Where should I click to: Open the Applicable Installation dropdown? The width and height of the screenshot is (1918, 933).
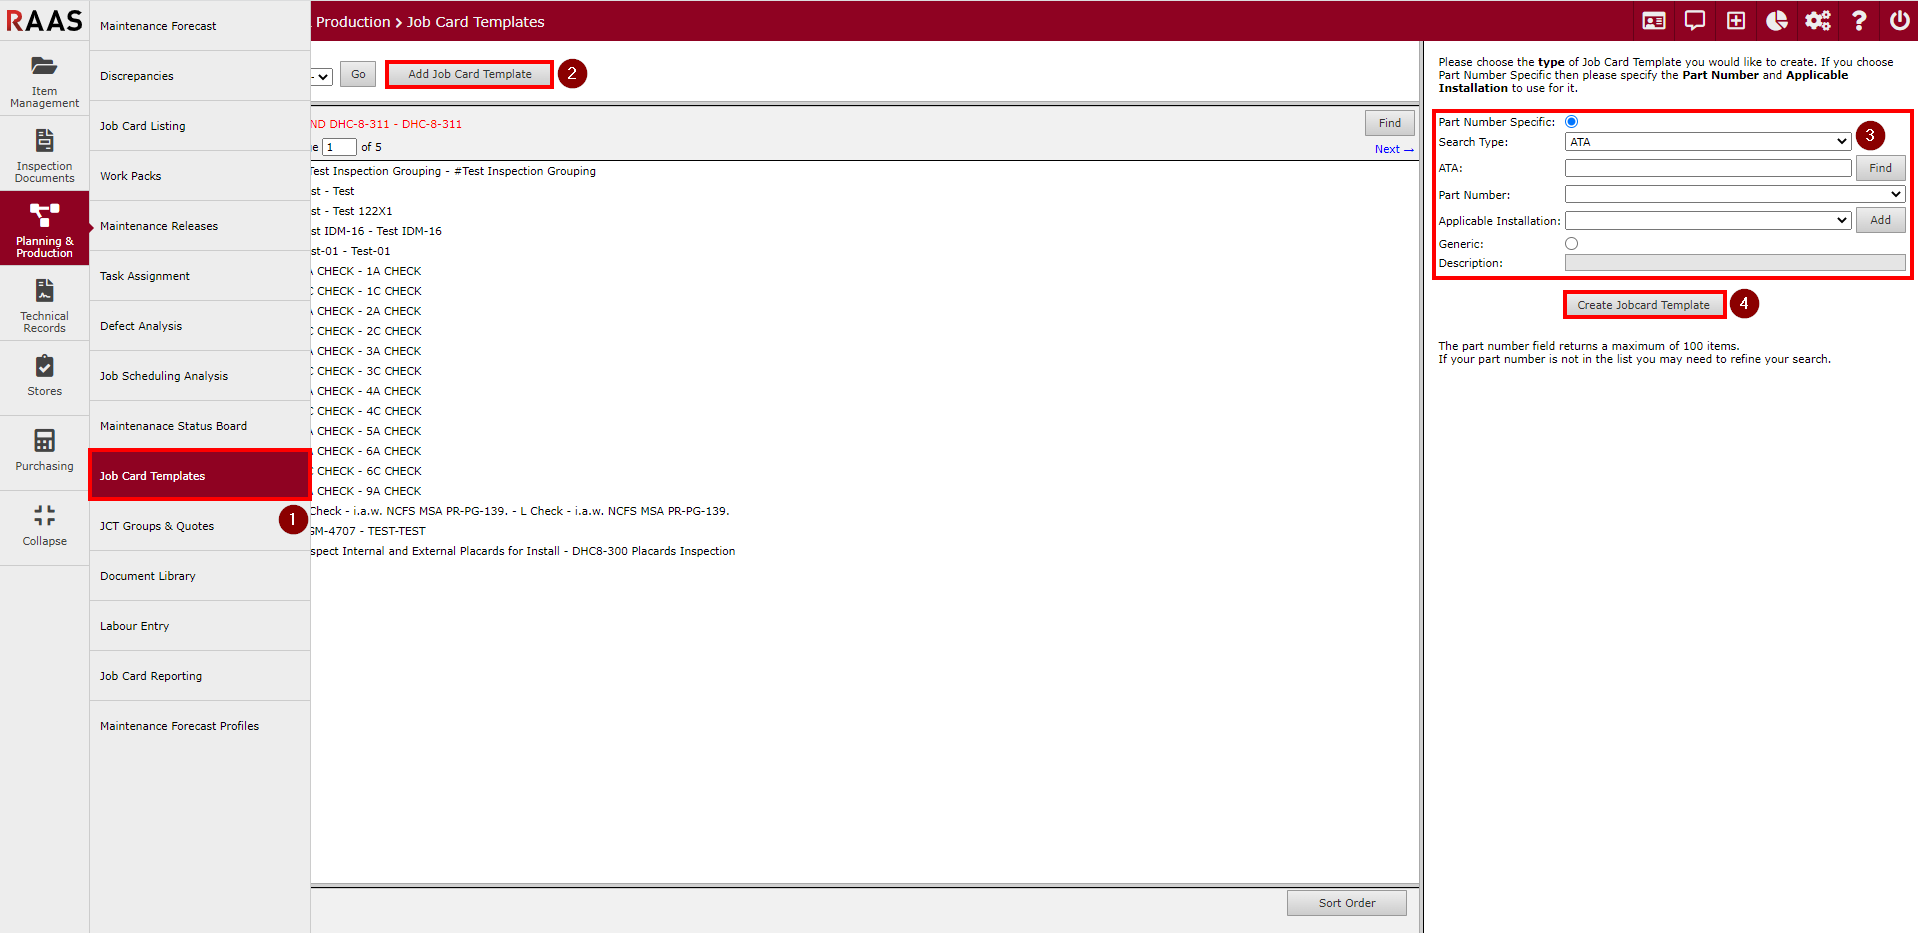point(1707,220)
